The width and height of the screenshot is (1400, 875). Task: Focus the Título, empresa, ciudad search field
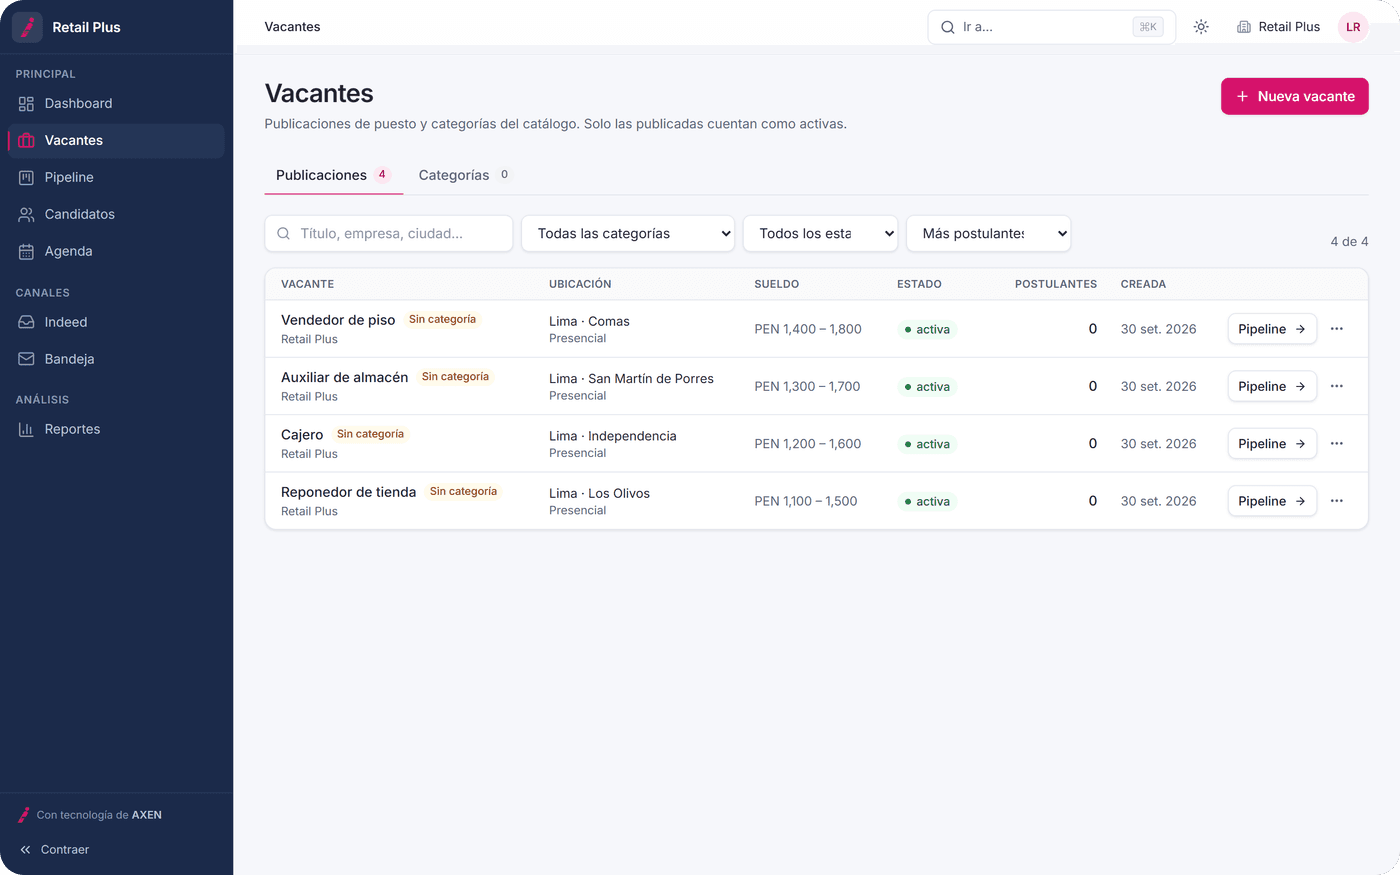(x=389, y=234)
